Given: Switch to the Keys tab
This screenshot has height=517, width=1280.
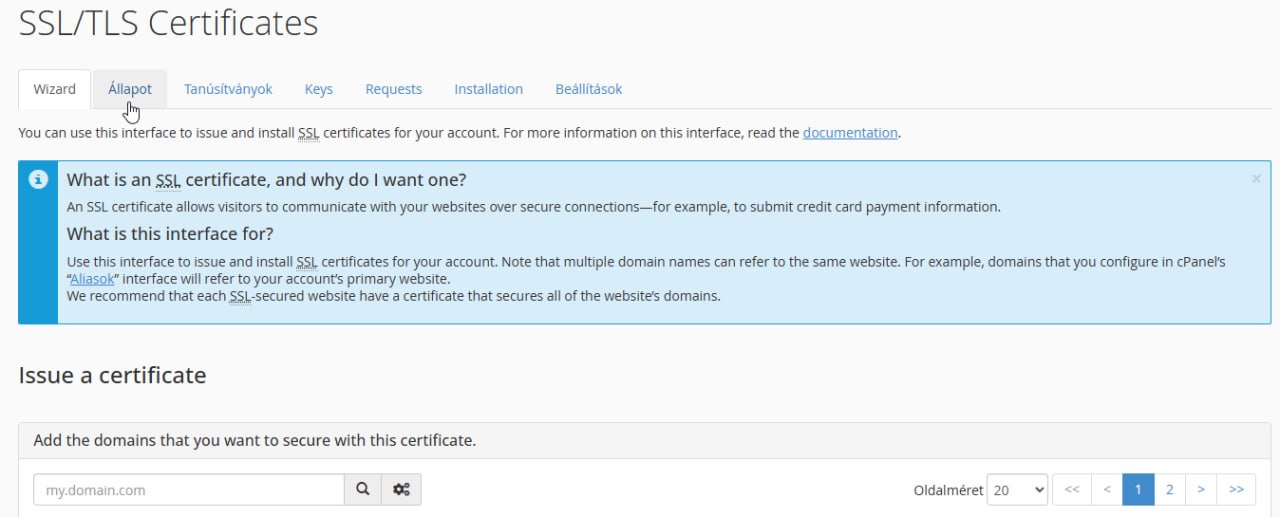Looking at the screenshot, I should pos(319,89).
